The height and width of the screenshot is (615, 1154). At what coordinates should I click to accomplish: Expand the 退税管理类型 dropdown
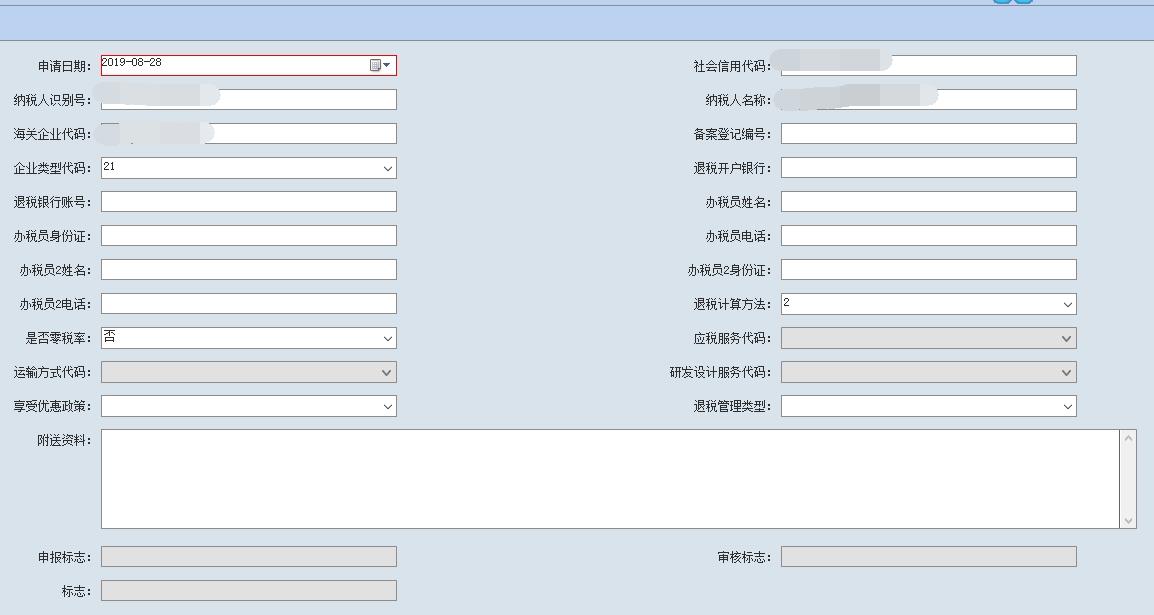(1068, 406)
